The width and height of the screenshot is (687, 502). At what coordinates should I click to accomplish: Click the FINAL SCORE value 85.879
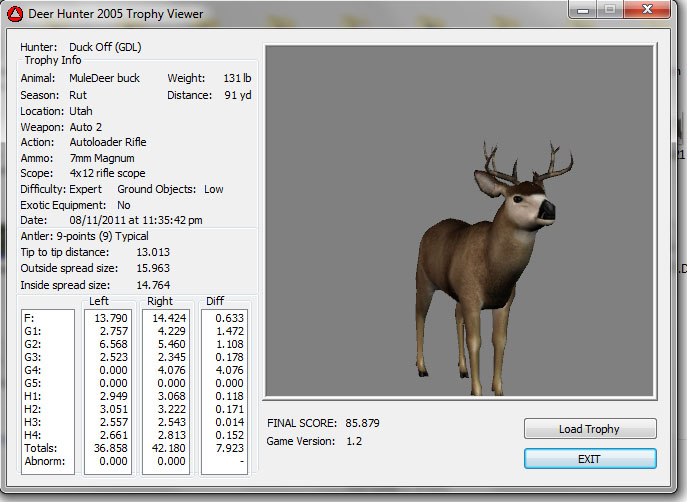coord(360,423)
